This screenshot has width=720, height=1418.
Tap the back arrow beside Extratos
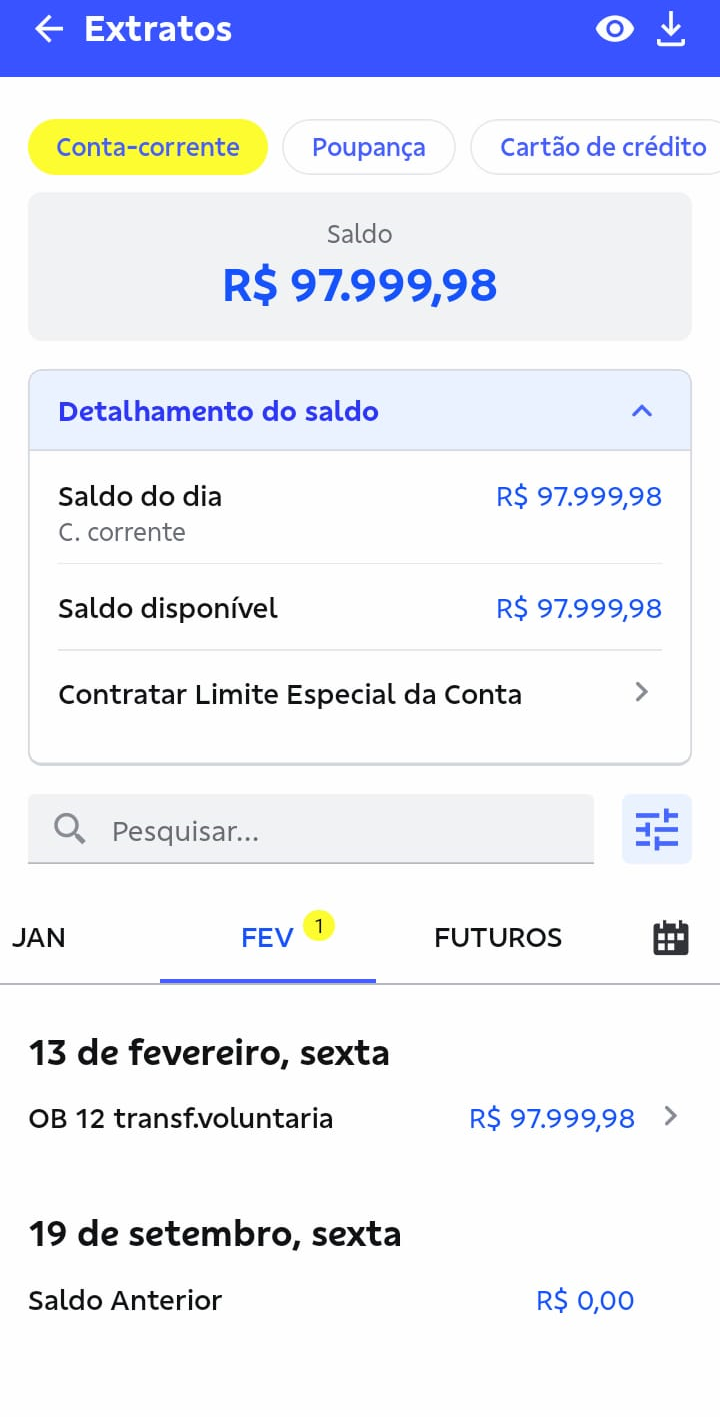(48, 30)
